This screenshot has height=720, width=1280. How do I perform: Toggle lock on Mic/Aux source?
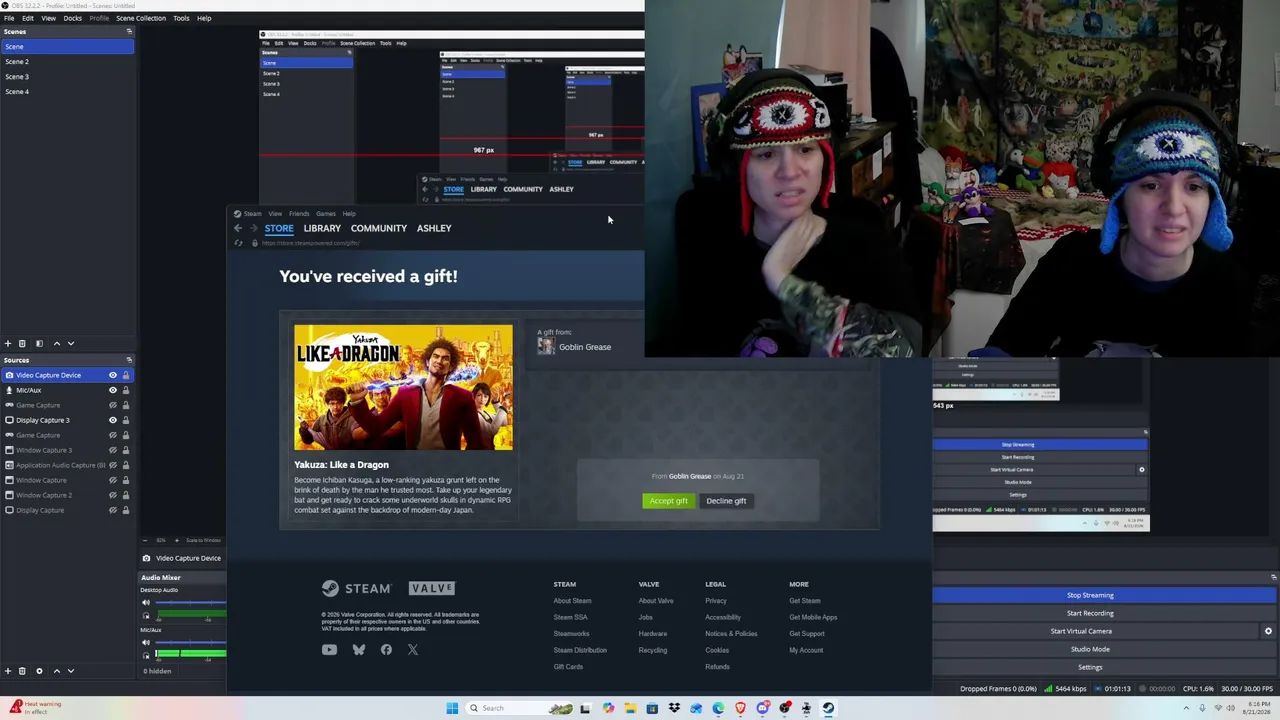(x=125, y=390)
